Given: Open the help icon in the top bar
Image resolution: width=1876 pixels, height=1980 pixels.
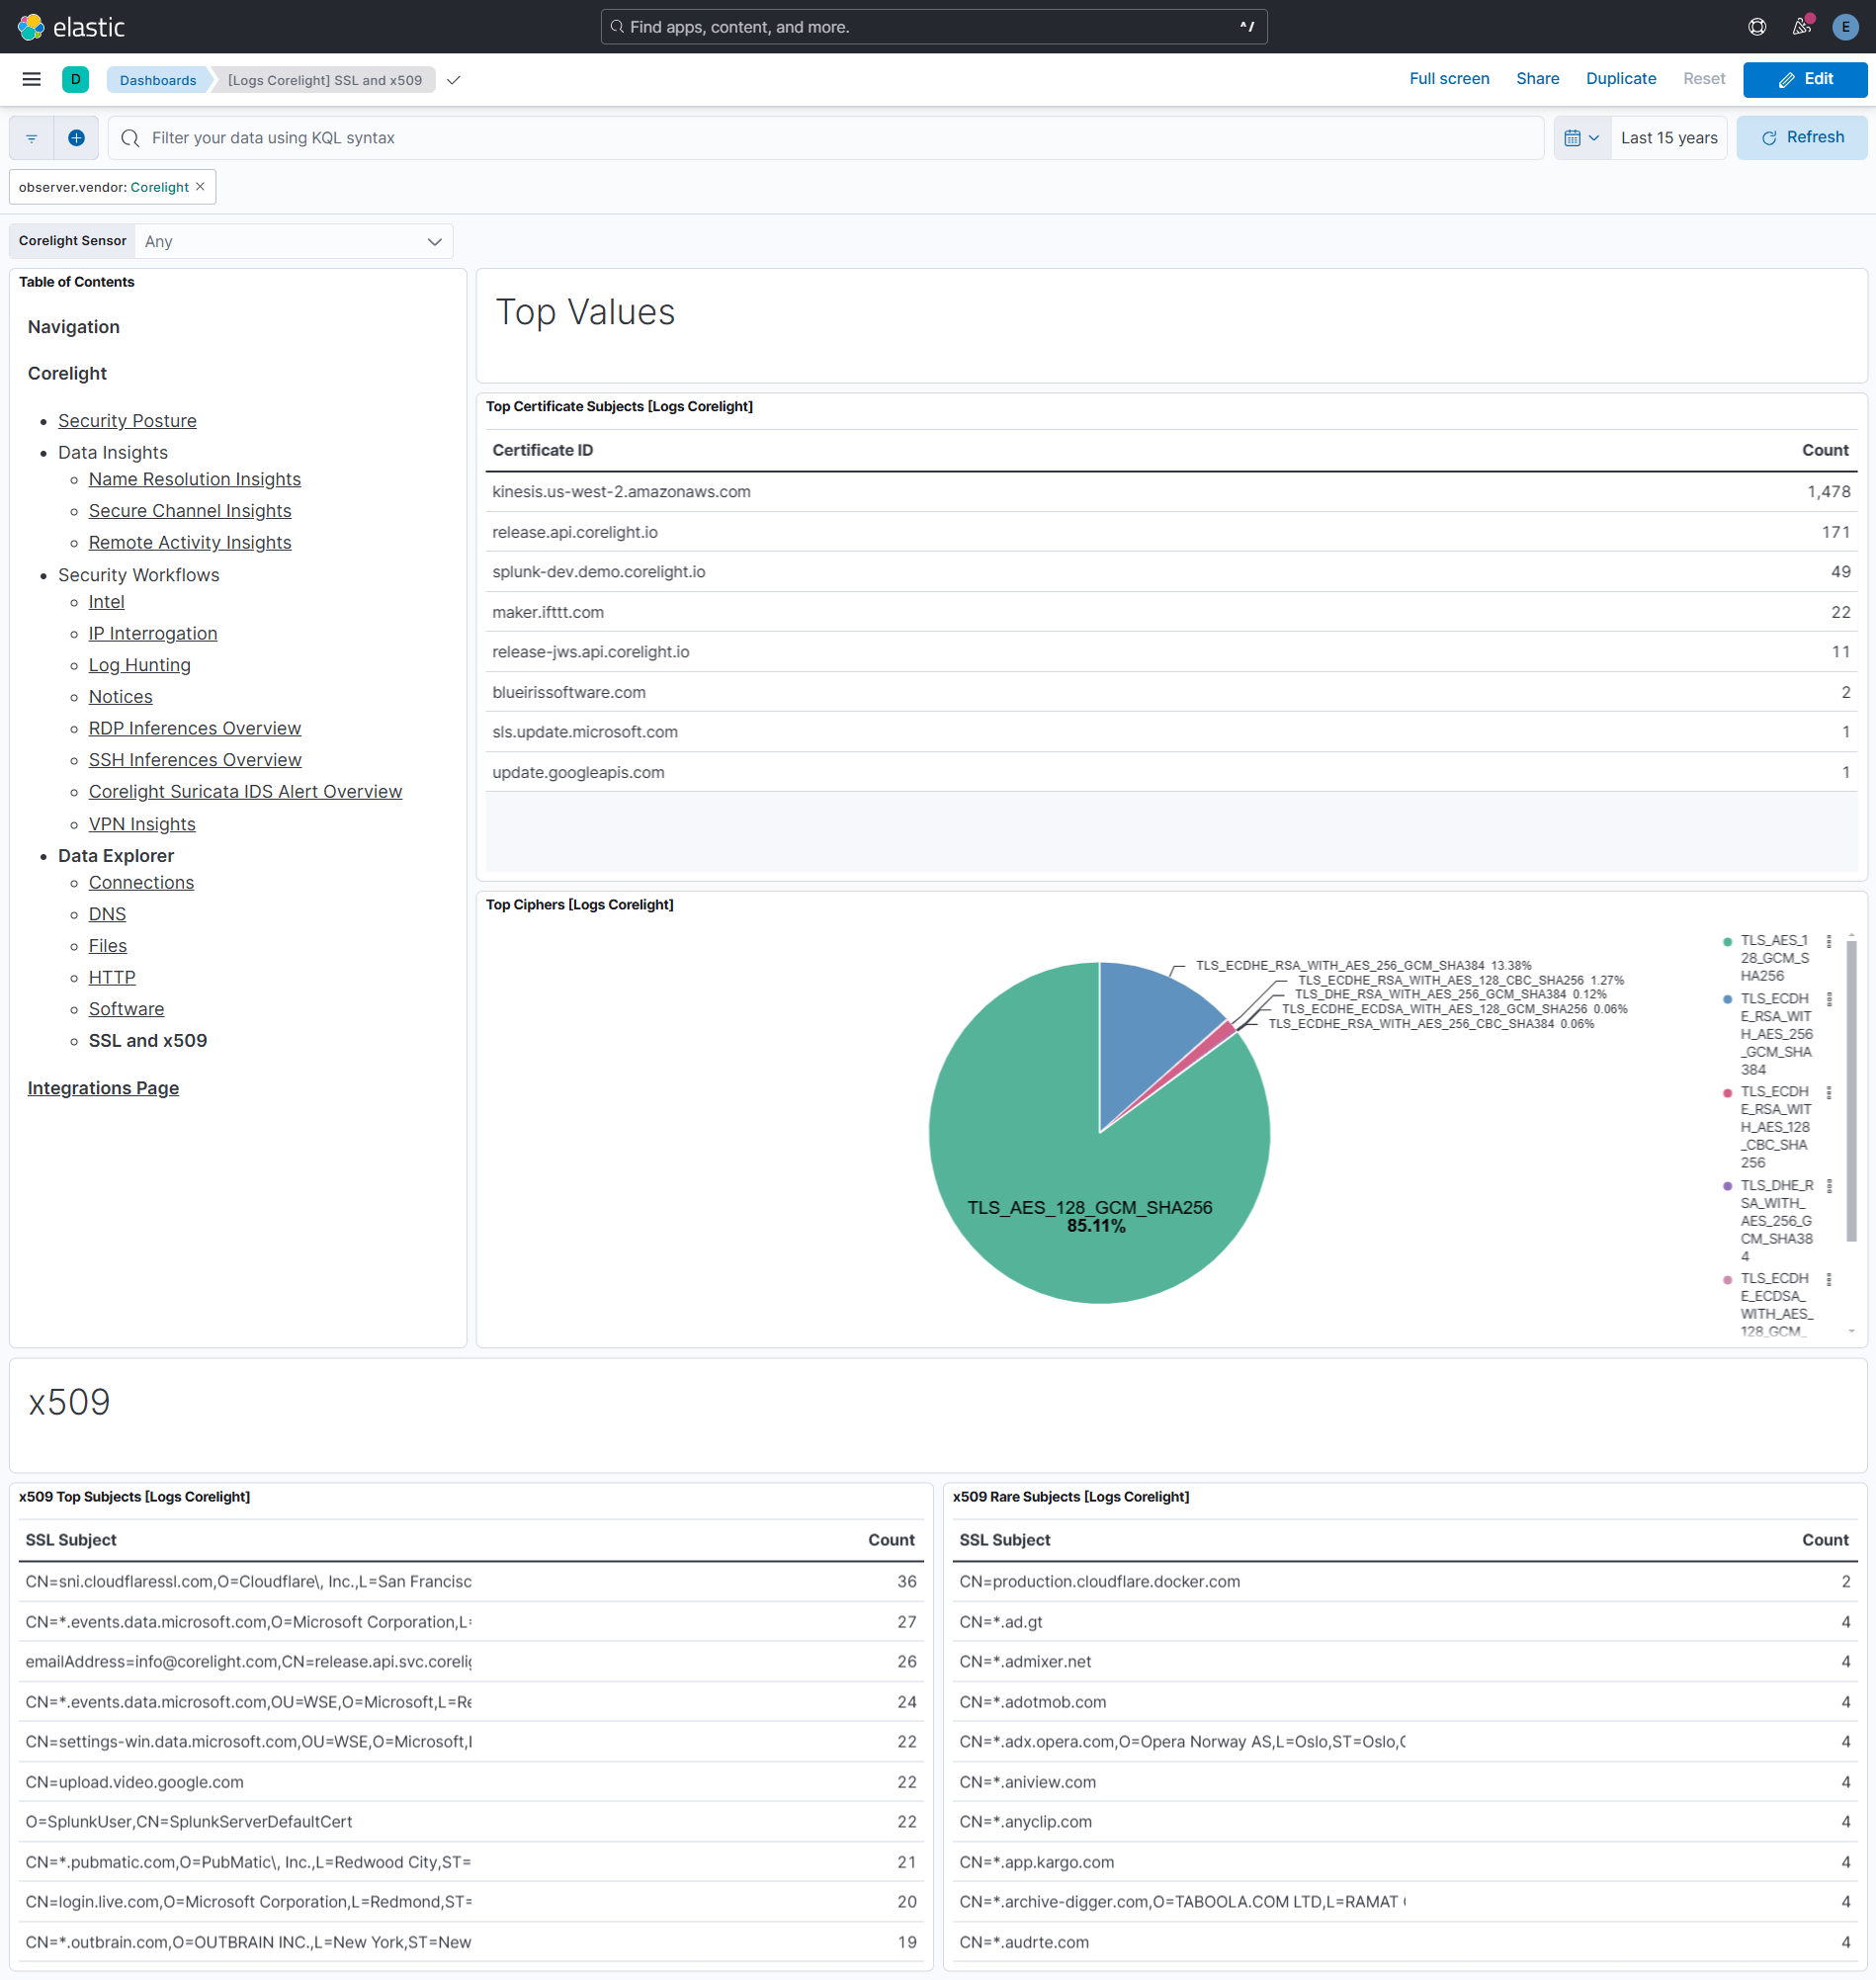Looking at the screenshot, I should click(1757, 27).
